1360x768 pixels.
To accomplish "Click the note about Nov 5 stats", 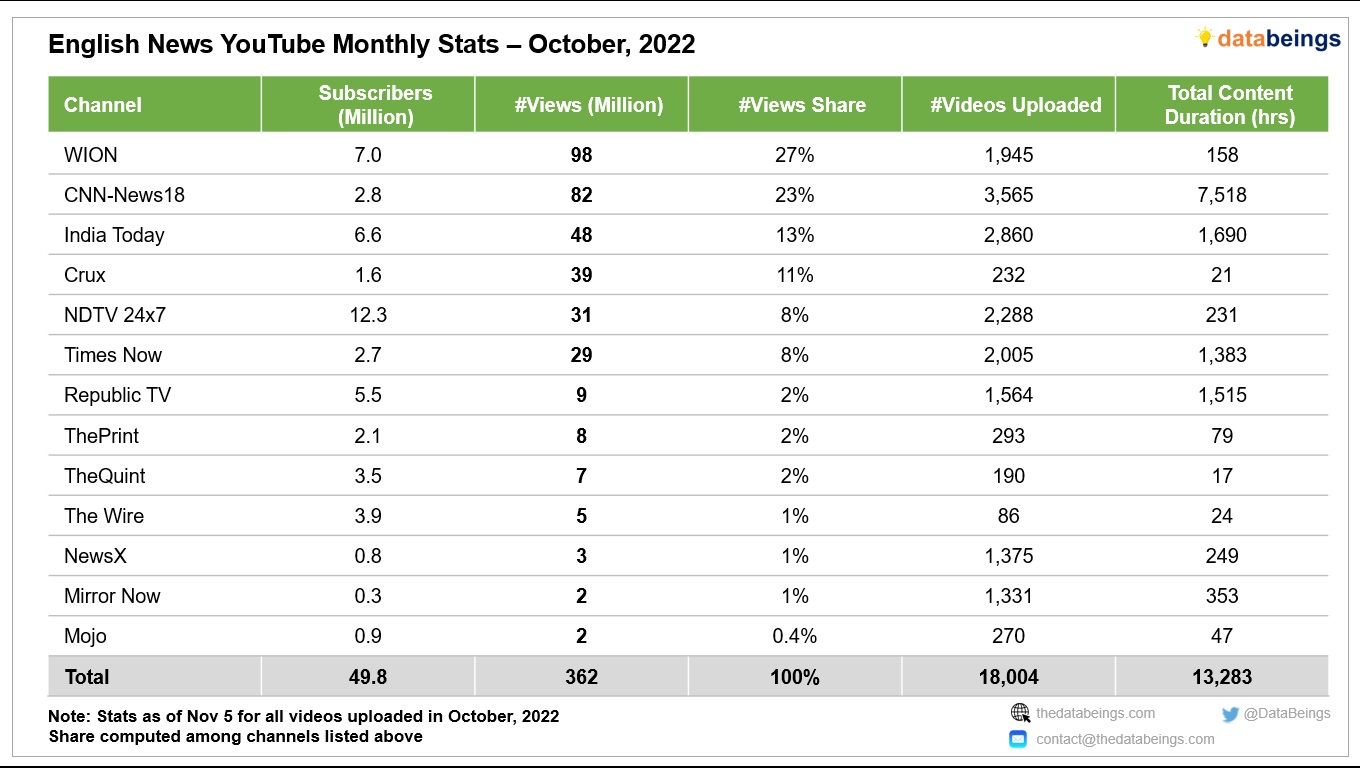I will coord(304,716).
